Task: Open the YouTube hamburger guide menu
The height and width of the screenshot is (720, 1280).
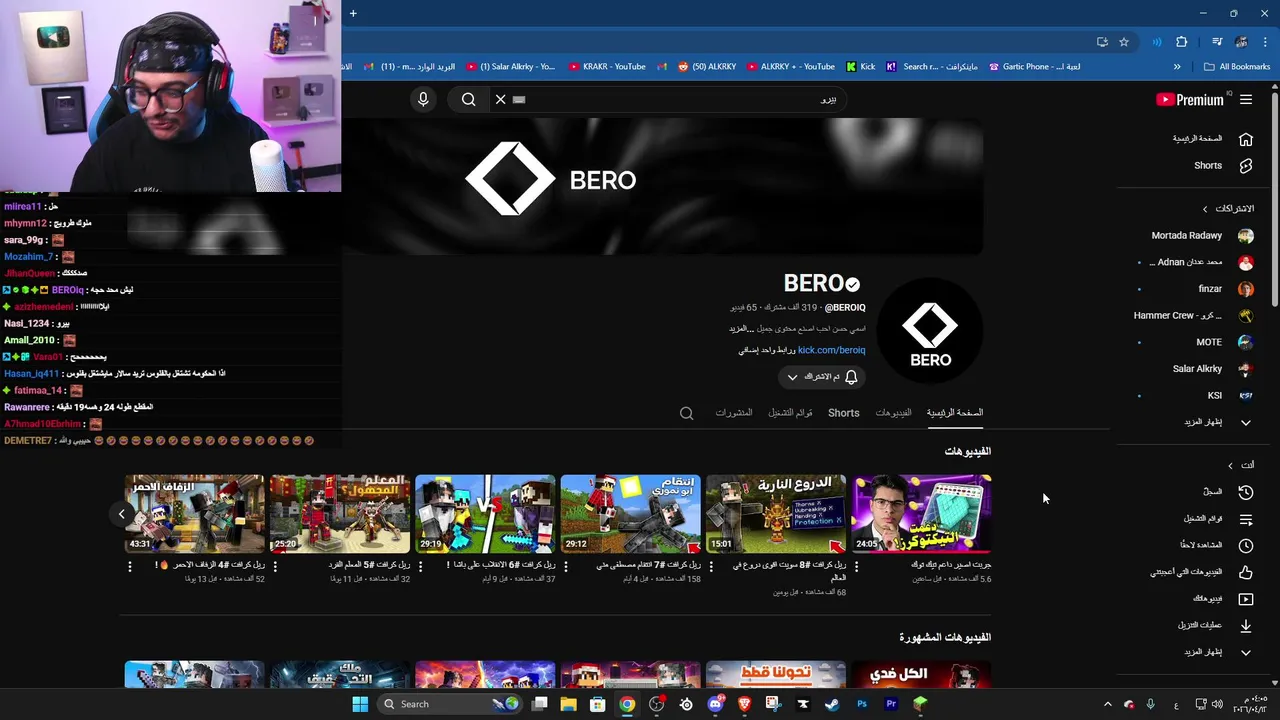Action: tap(1246, 99)
